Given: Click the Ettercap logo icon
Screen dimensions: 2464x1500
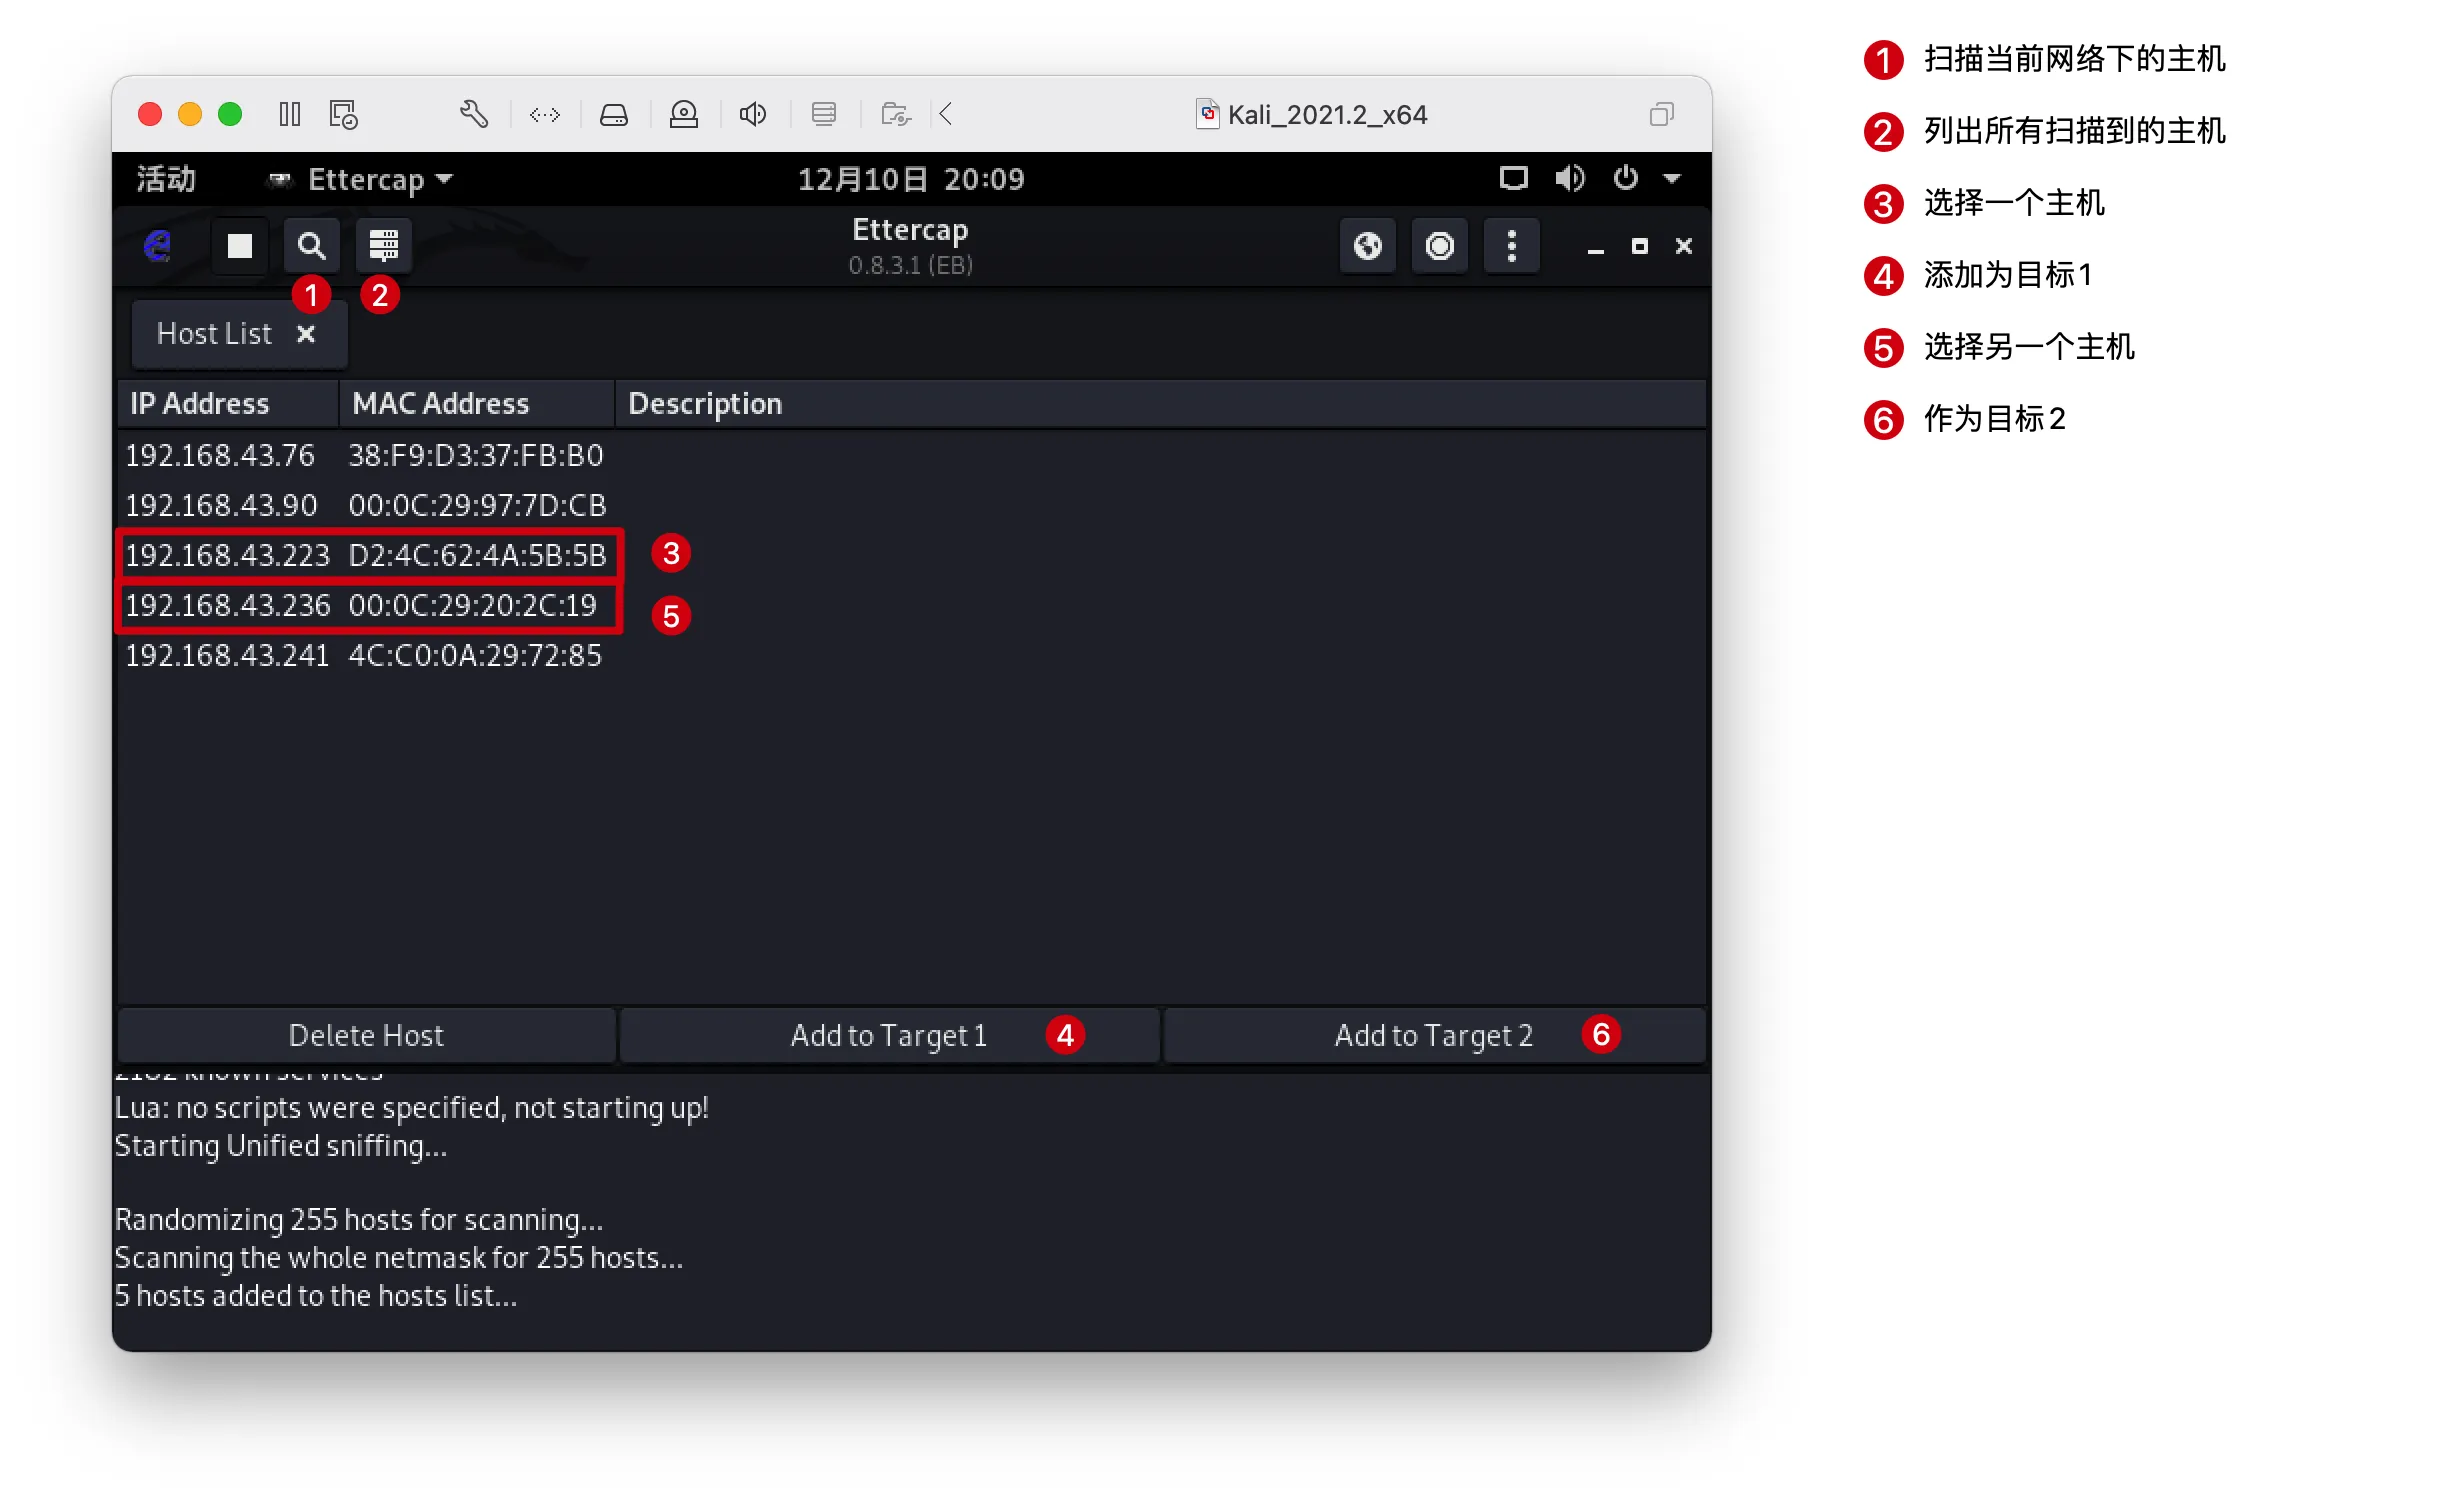Looking at the screenshot, I should [158, 246].
